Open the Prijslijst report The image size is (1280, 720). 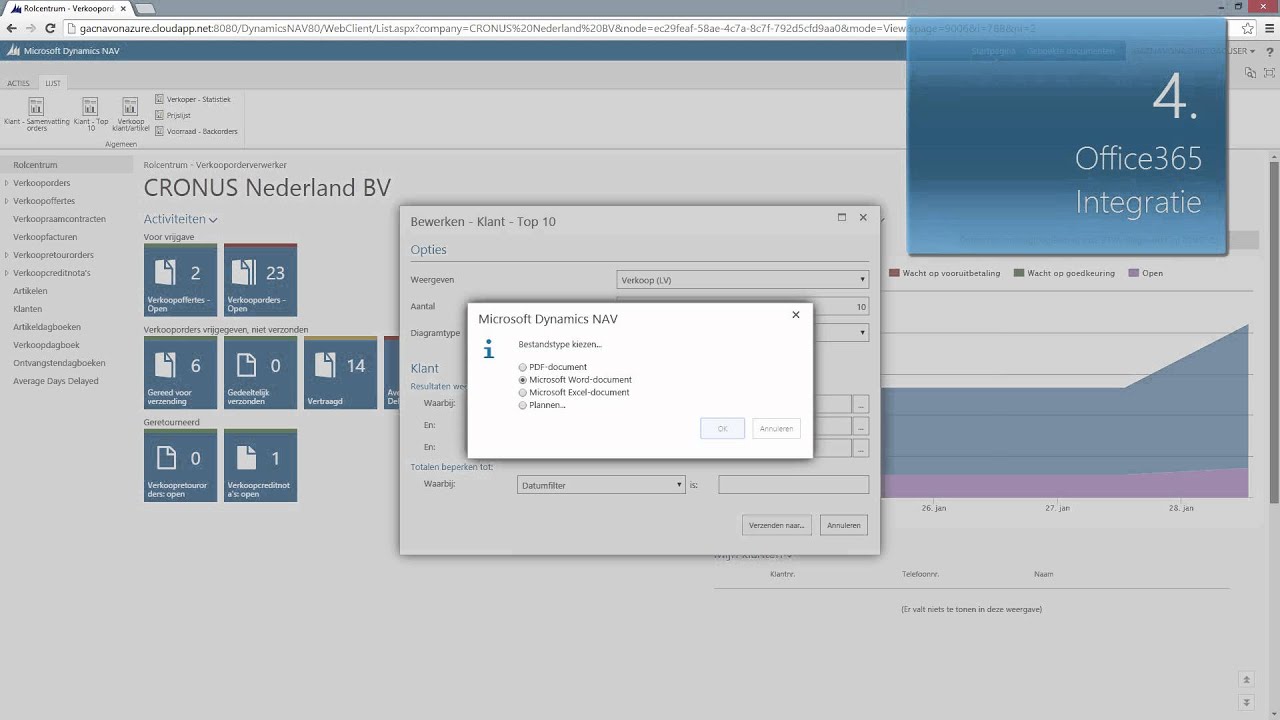point(172,115)
